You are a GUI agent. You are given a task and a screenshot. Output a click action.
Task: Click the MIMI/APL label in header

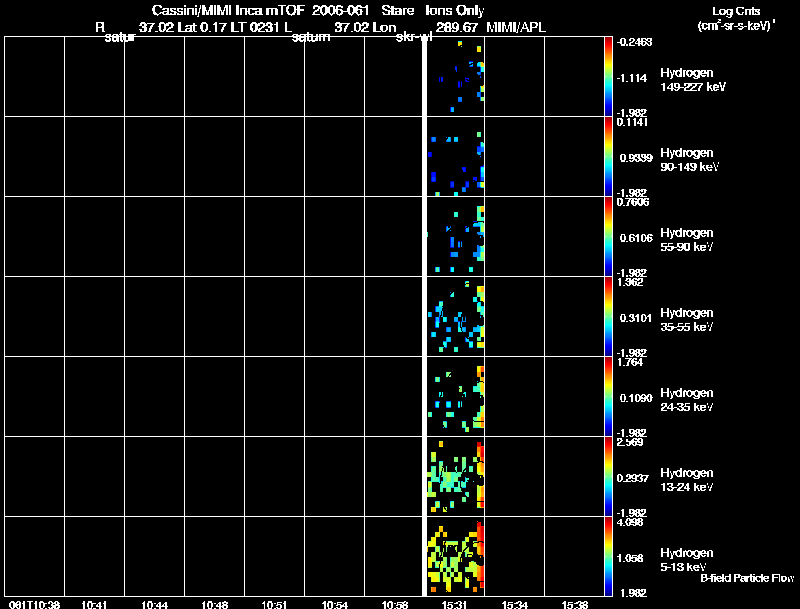point(516,28)
